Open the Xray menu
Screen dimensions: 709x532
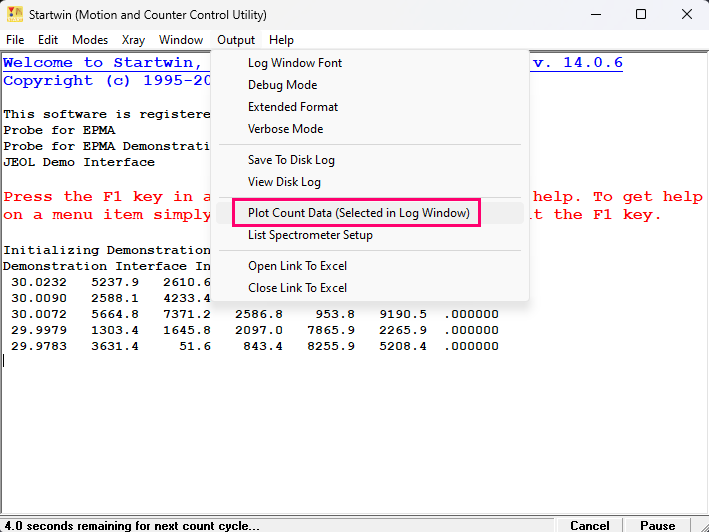tap(133, 40)
